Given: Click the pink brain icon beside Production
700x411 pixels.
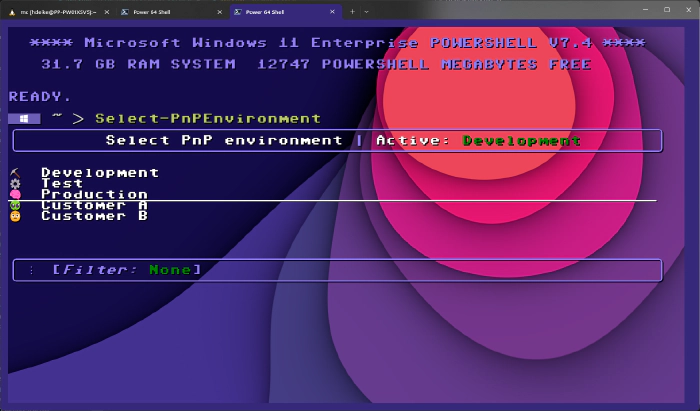Looking at the screenshot, I should (15, 195).
